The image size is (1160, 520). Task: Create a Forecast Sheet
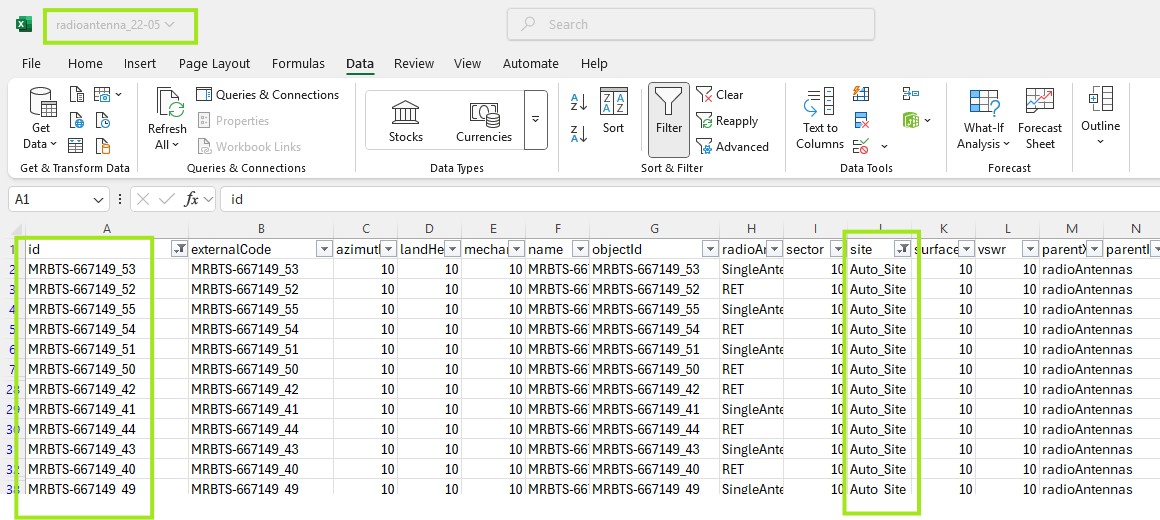pyautogui.click(x=1039, y=120)
